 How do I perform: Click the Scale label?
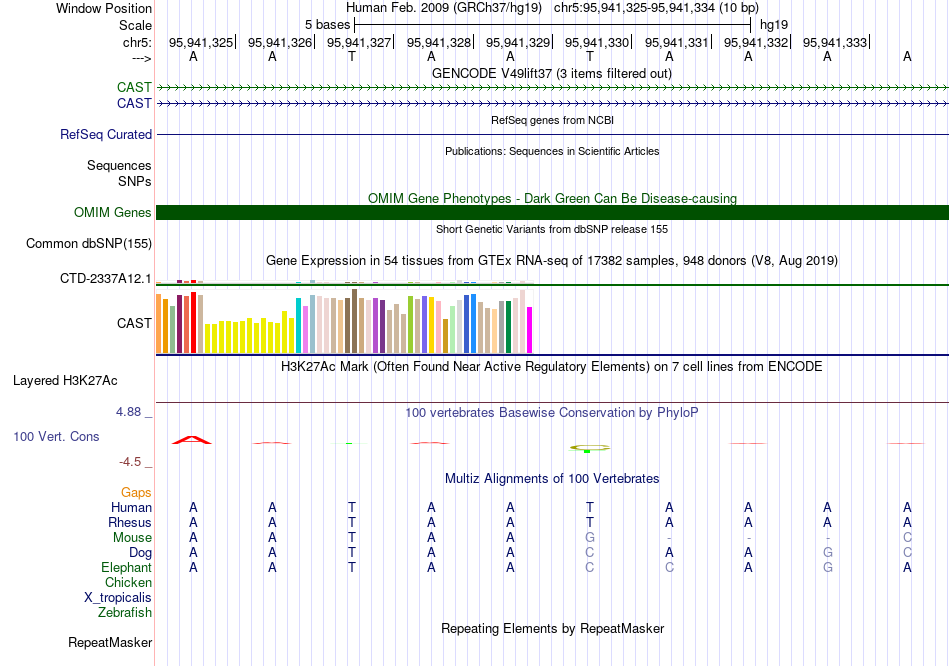pyautogui.click(x=135, y=25)
